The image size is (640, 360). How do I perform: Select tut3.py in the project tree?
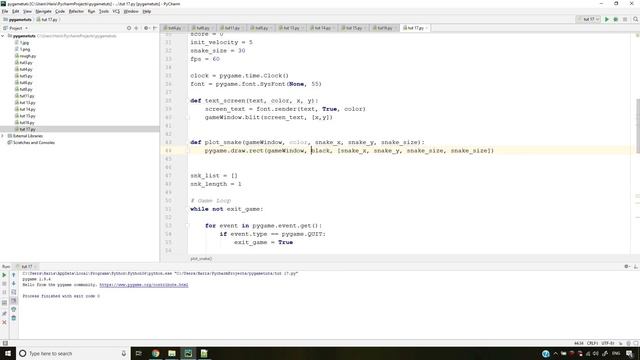(23, 62)
